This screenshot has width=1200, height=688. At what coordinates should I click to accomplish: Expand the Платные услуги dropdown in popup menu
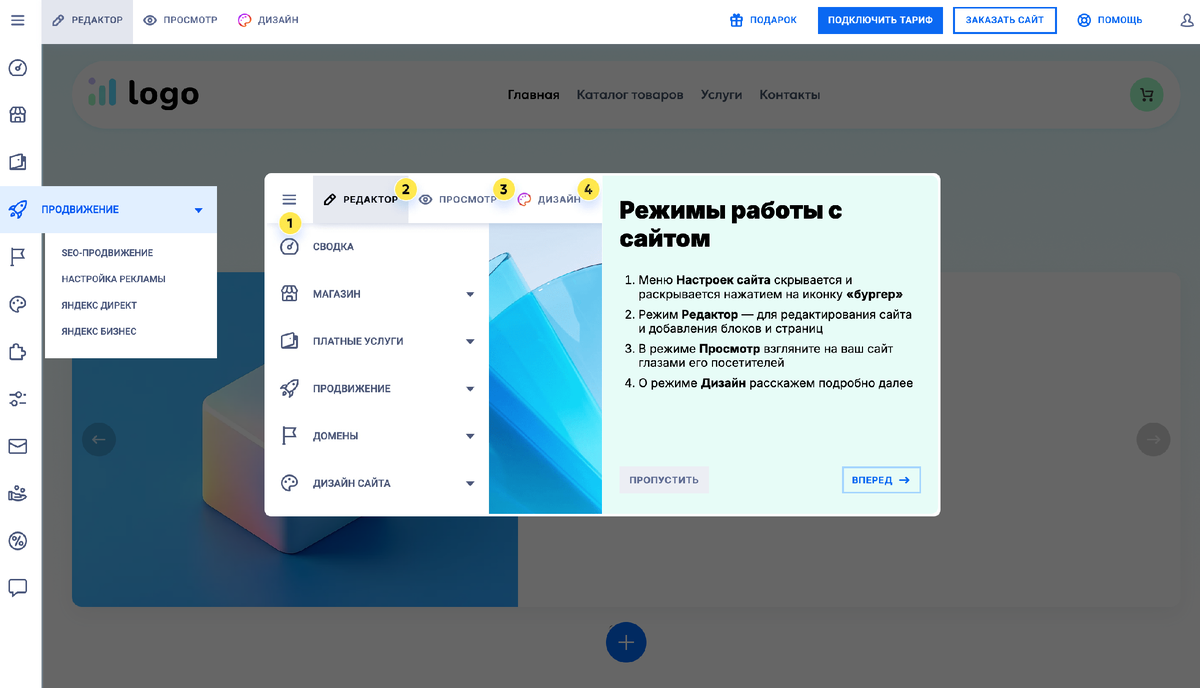pos(470,341)
